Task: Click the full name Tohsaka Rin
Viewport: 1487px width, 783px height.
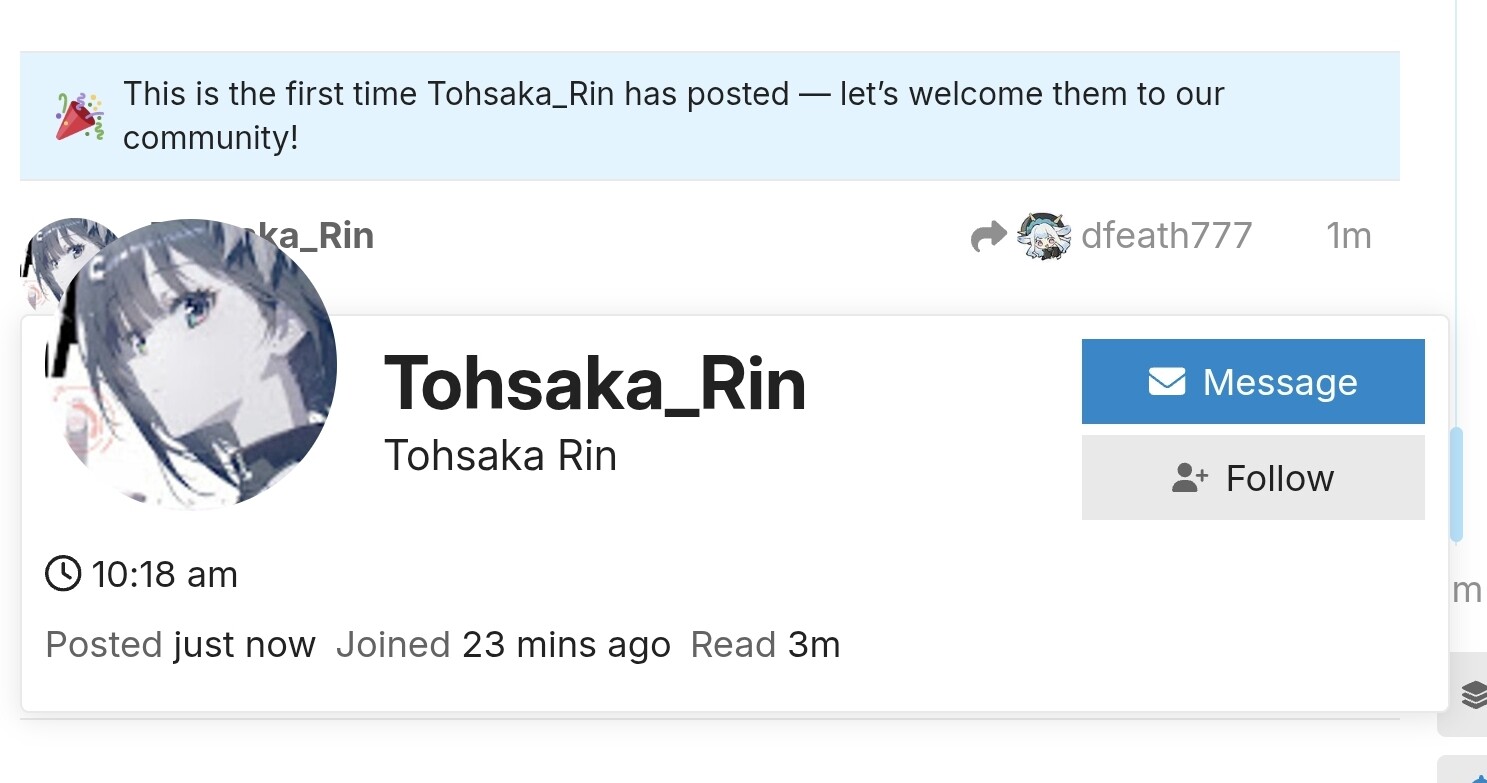Action: (x=500, y=456)
